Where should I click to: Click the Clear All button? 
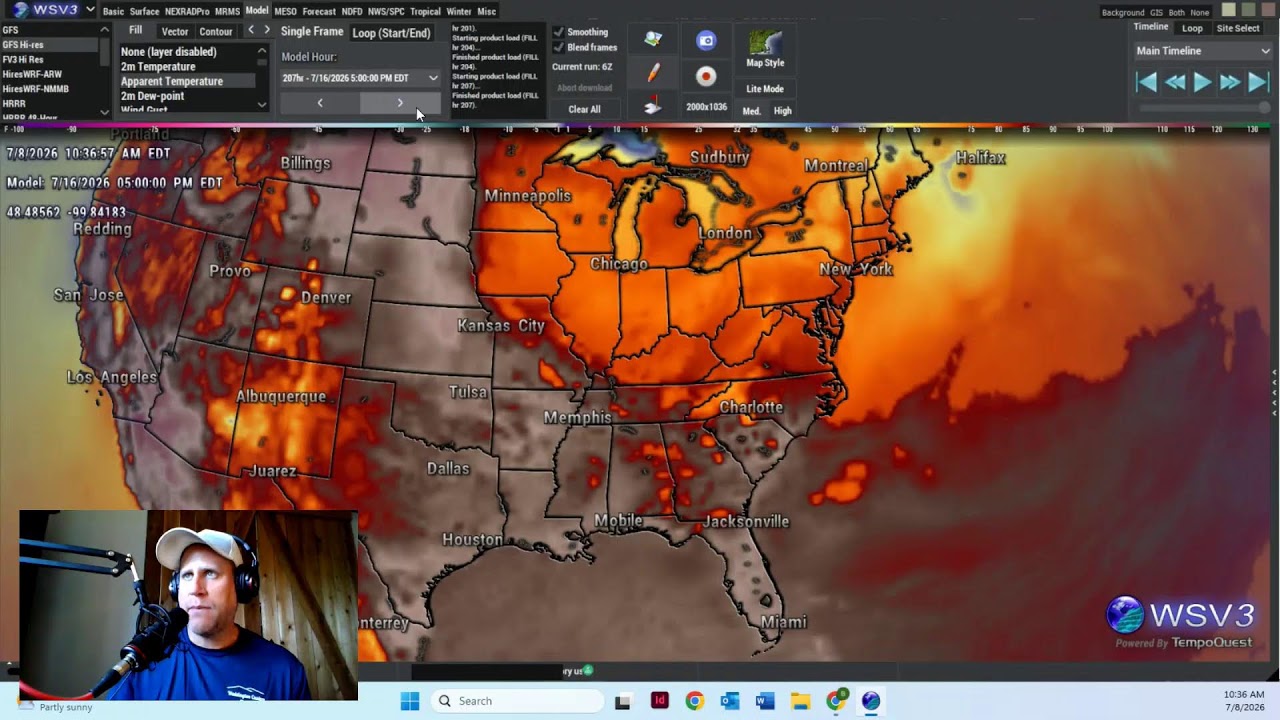coord(584,109)
